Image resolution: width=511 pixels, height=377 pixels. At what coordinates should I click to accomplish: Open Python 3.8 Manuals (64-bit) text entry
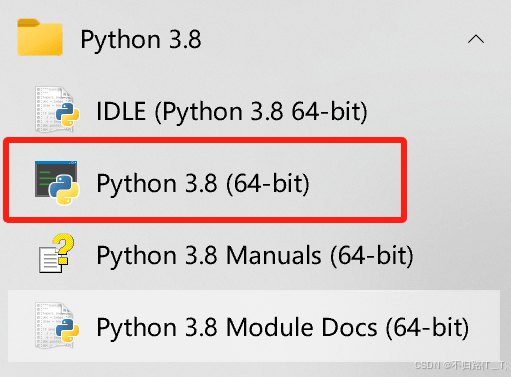[255, 255]
